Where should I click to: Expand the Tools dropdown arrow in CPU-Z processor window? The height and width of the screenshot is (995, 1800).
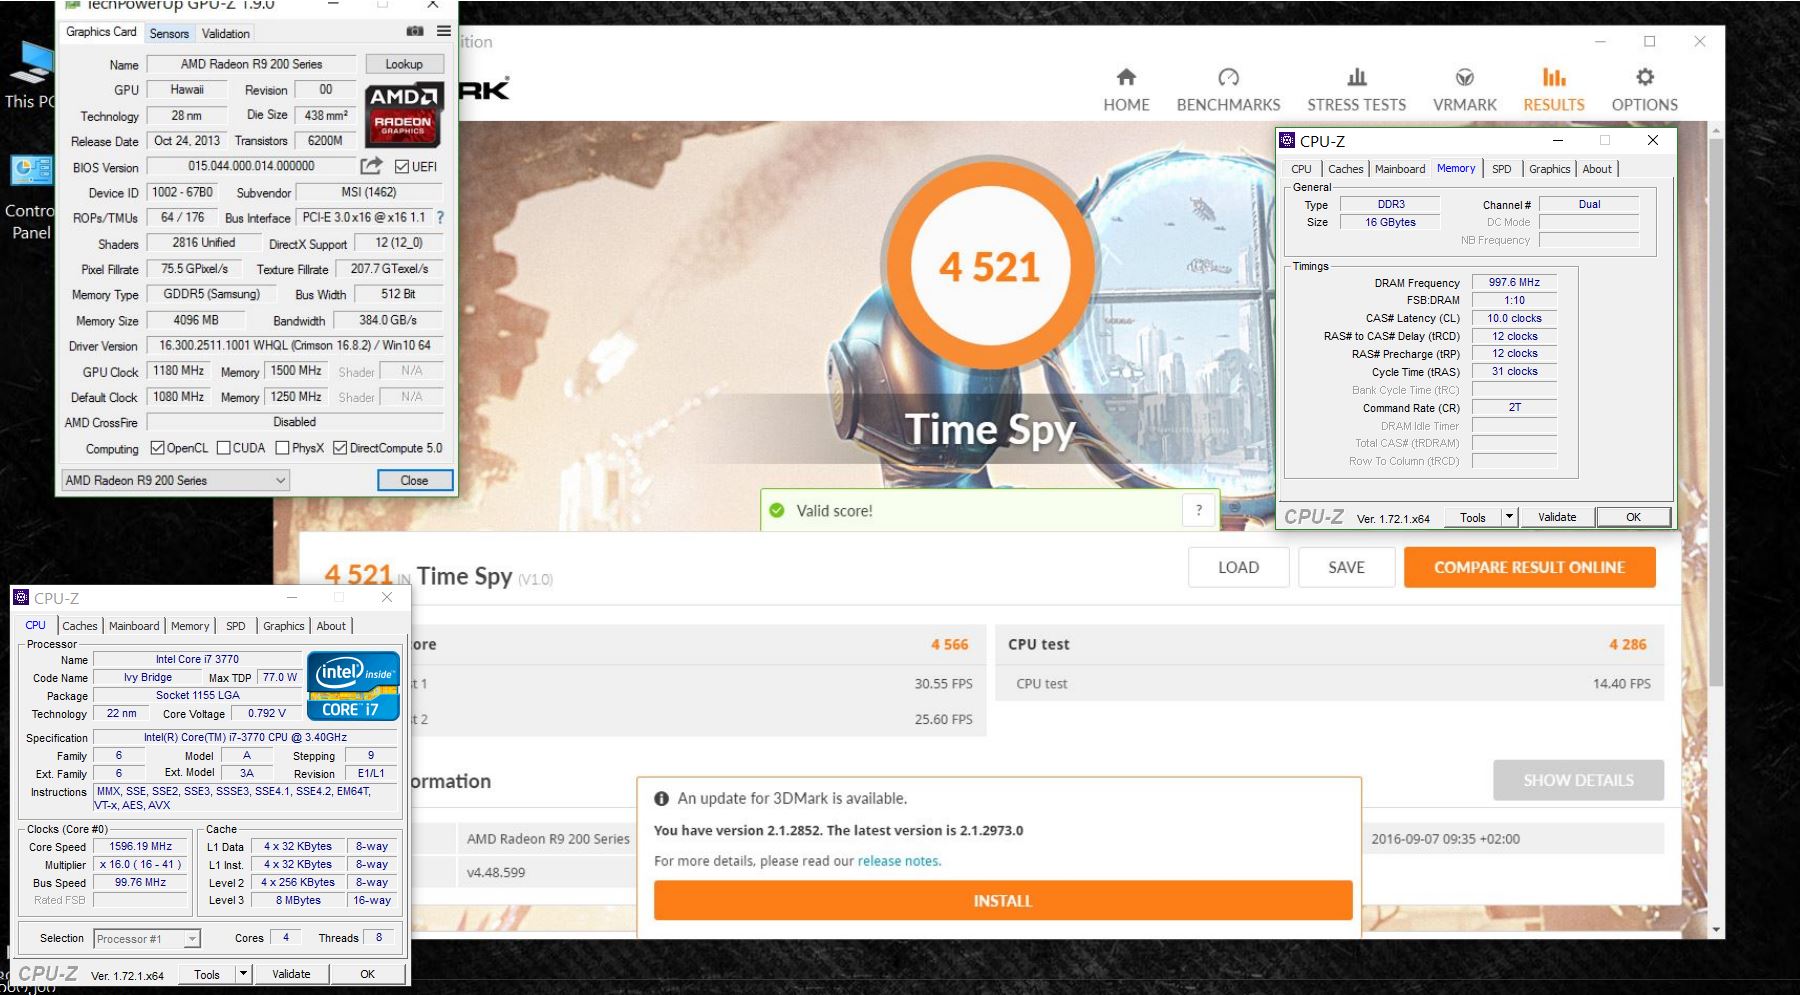(243, 973)
